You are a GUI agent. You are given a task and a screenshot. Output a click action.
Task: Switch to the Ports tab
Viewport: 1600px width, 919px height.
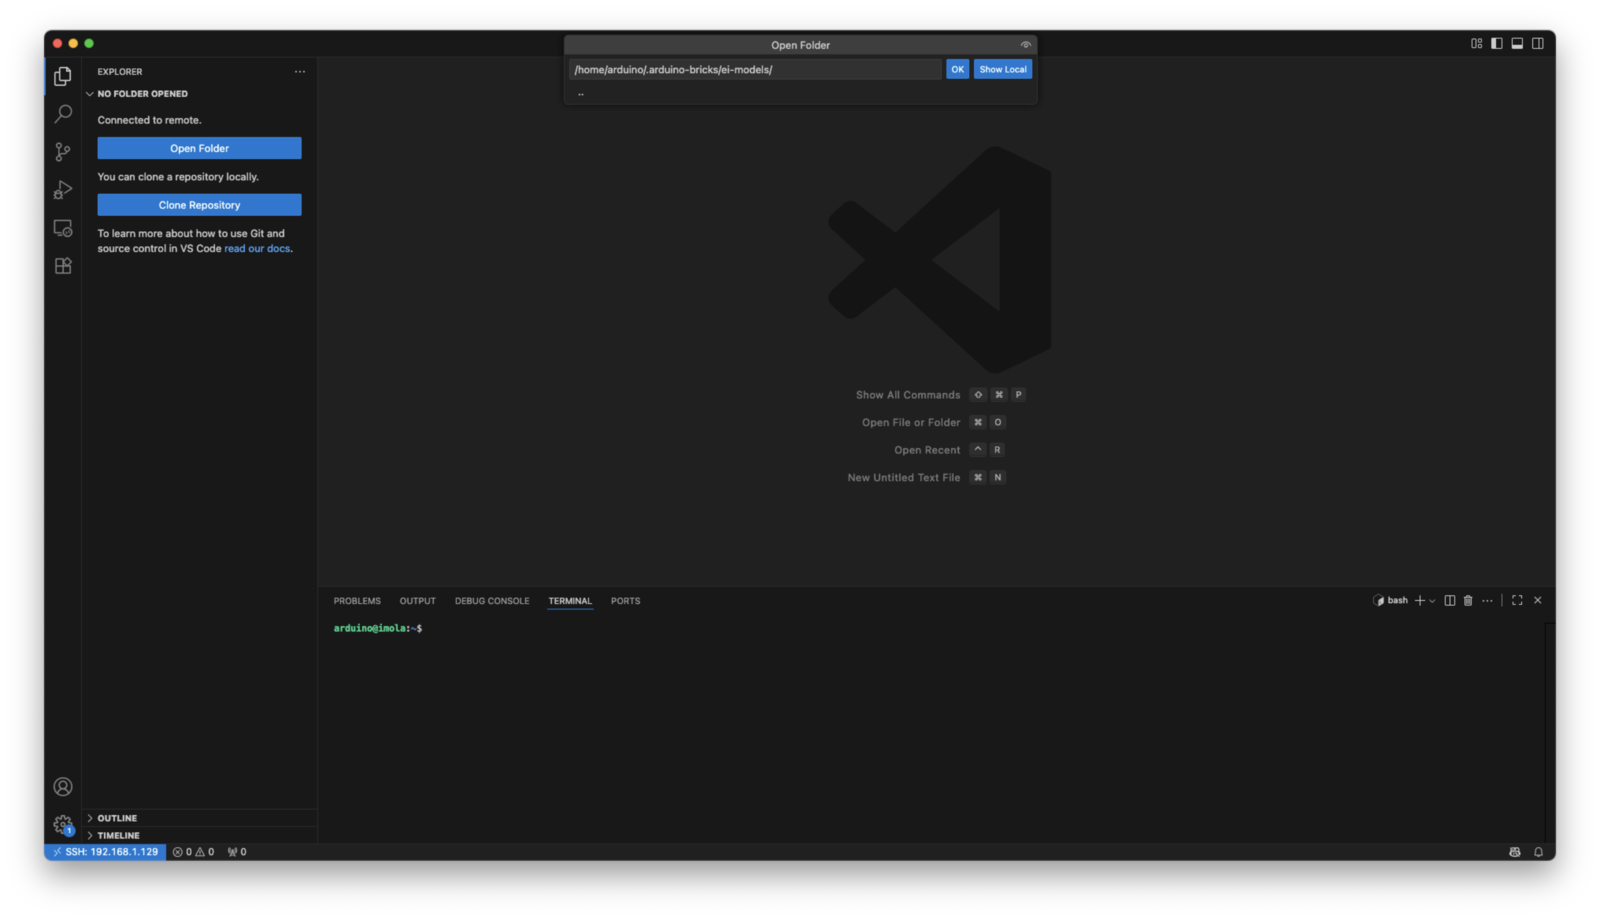pyautogui.click(x=626, y=601)
